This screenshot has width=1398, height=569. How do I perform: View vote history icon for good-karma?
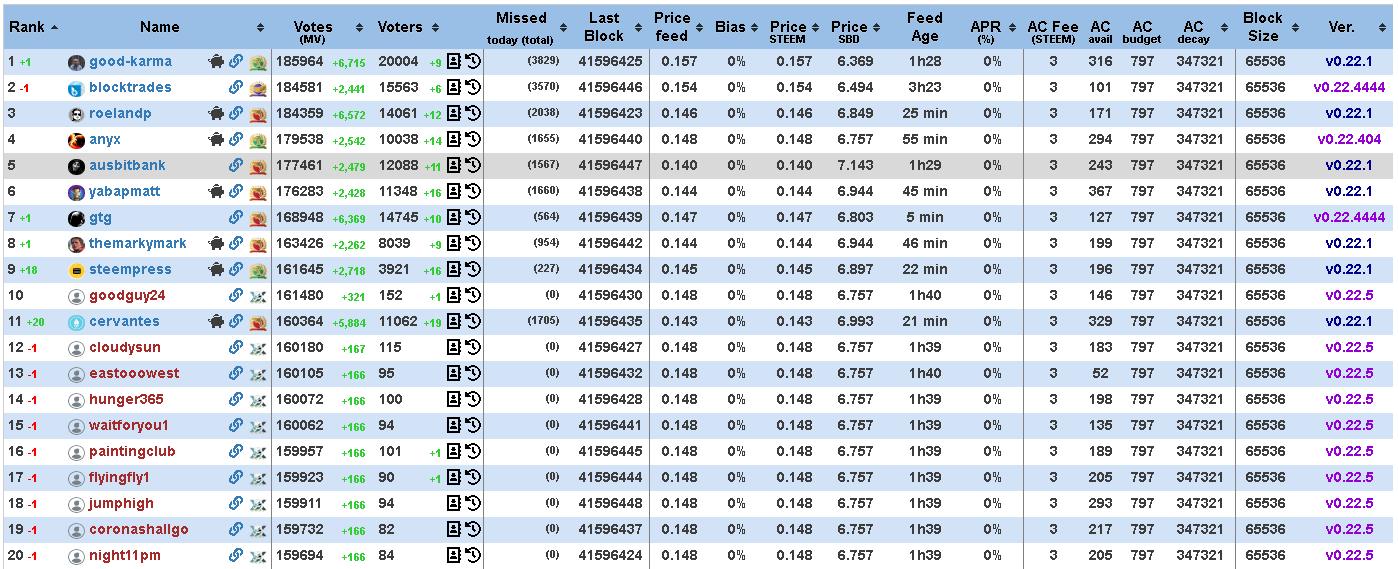coord(473,61)
